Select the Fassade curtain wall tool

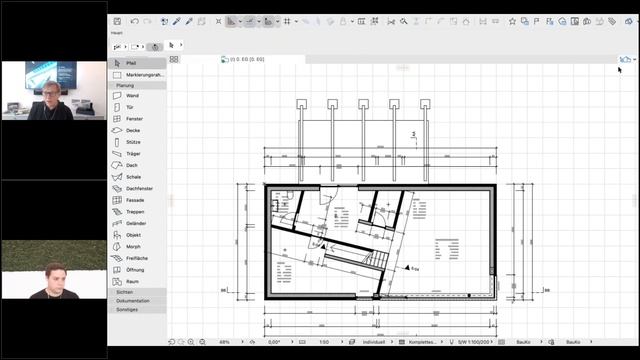point(138,200)
